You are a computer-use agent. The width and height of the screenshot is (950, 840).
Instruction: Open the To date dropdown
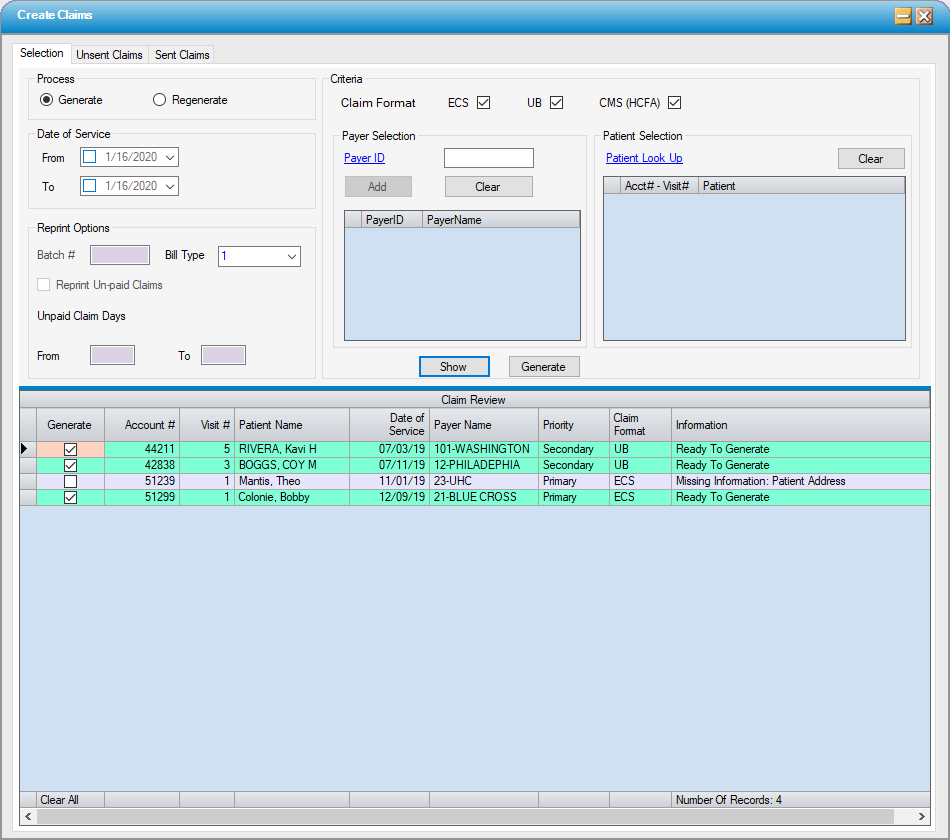170,186
